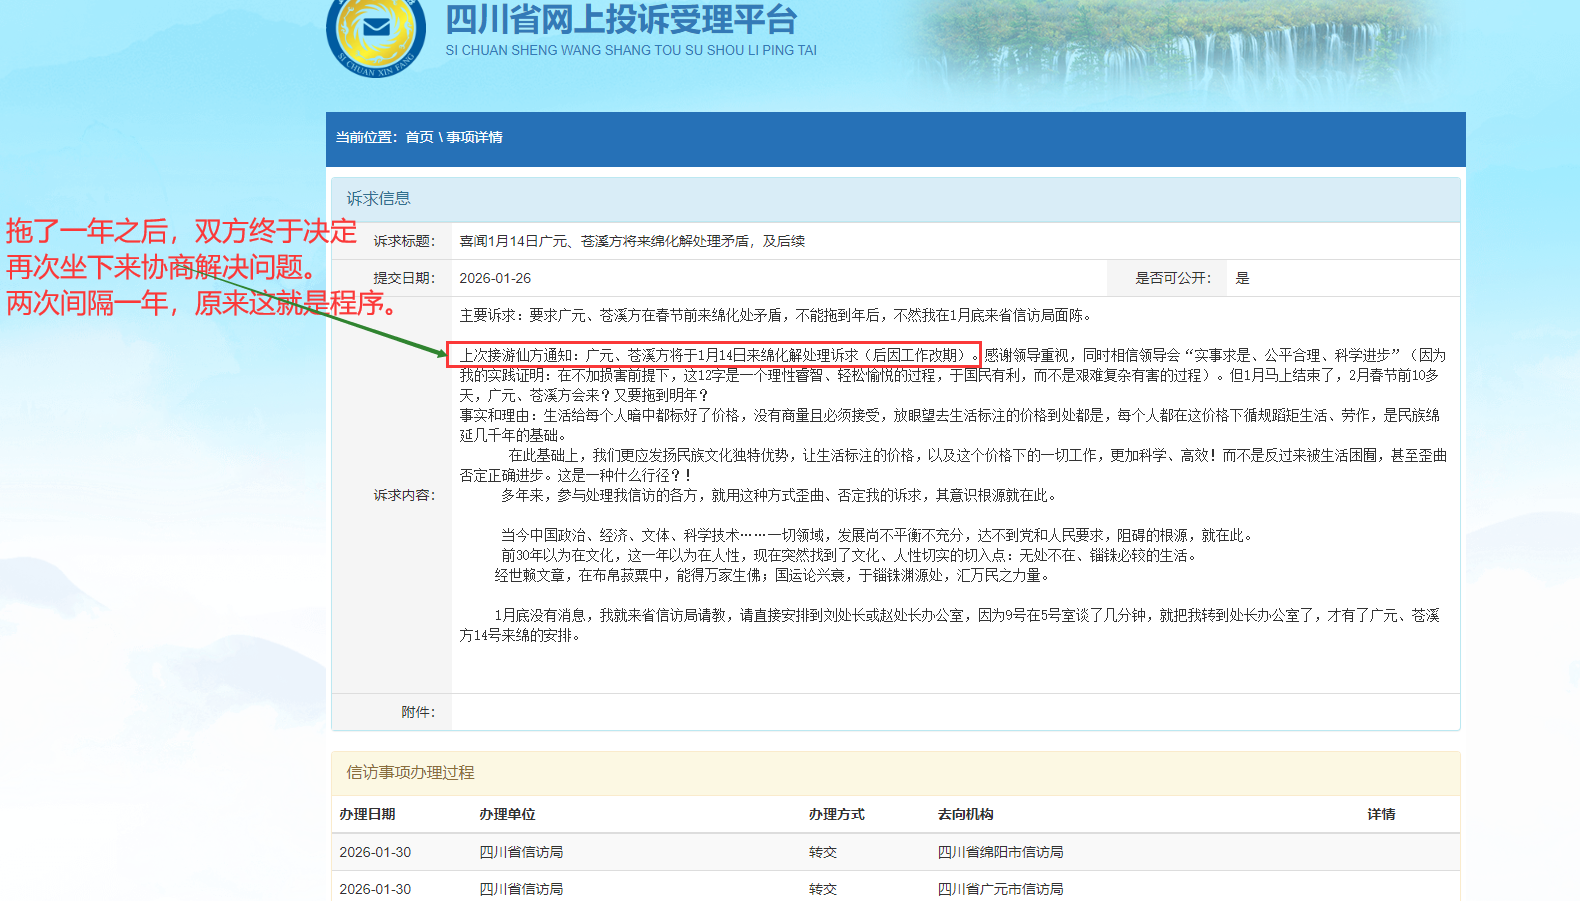1580x901 pixels.
Task: Click the empty 附件 attachment field
Action: tap(954, 712)
